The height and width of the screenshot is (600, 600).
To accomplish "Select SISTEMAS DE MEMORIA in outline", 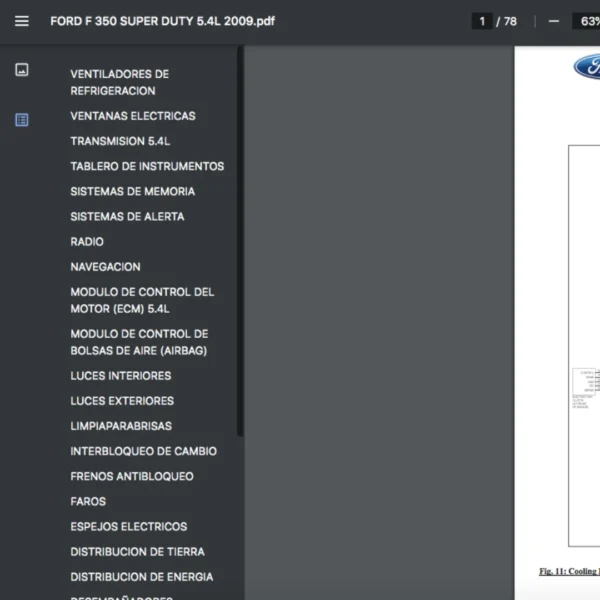I will (132, 191).
